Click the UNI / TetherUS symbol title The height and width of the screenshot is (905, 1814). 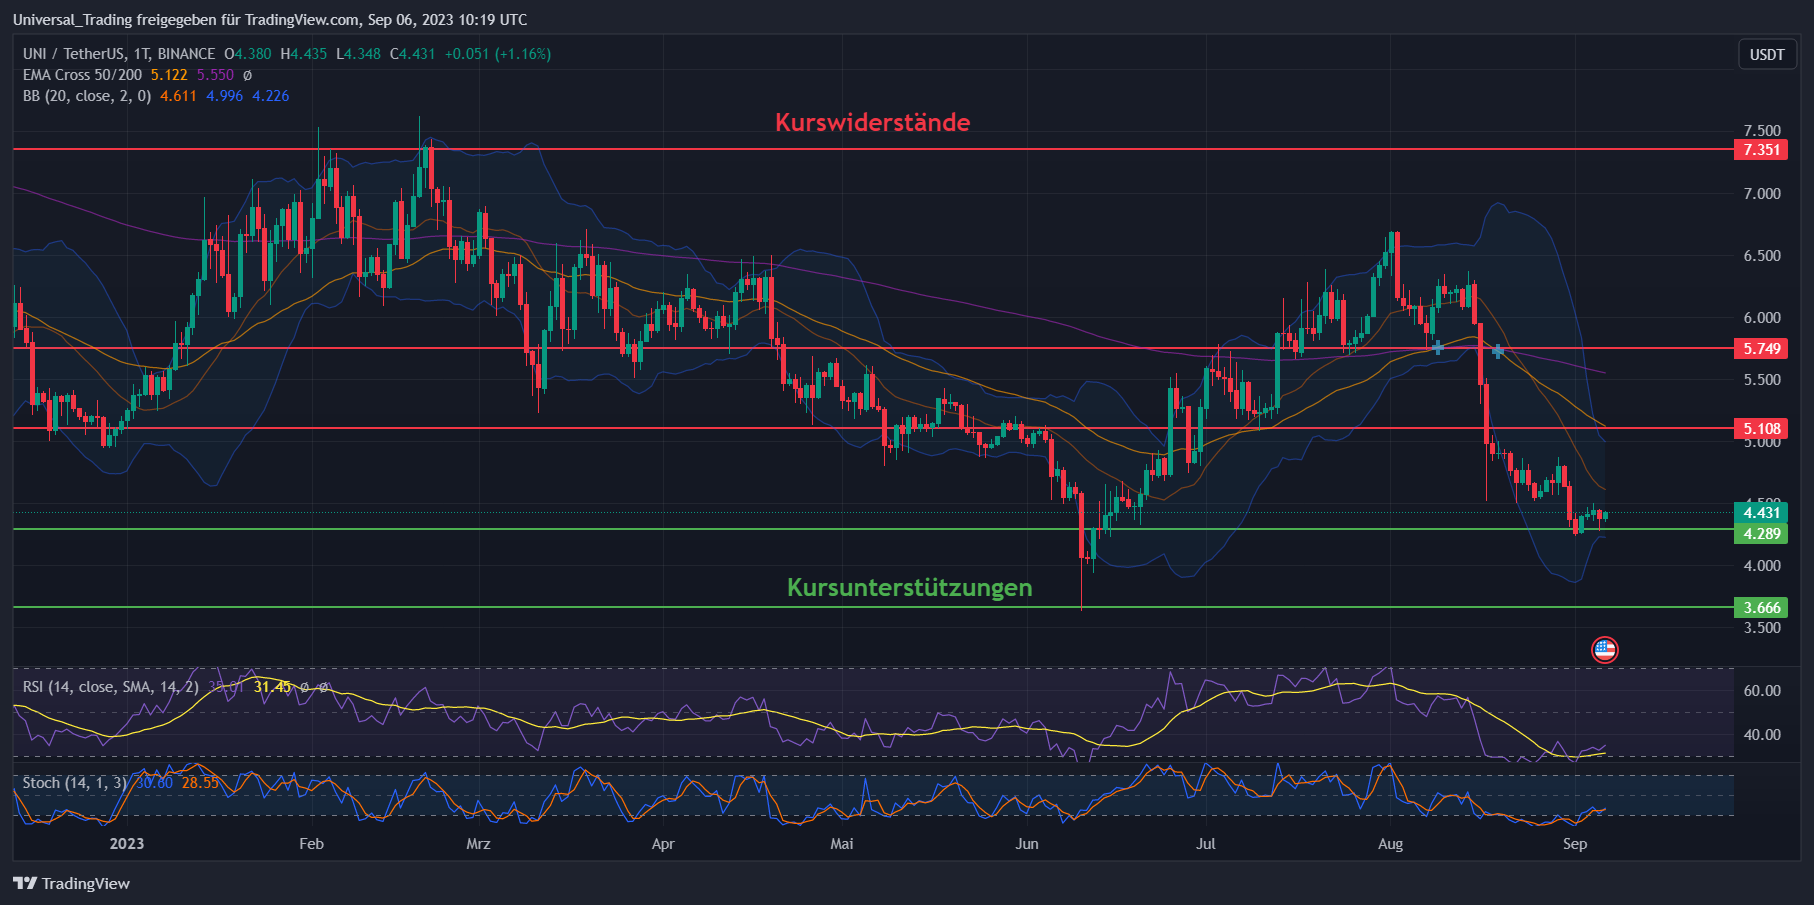[119, 54]
